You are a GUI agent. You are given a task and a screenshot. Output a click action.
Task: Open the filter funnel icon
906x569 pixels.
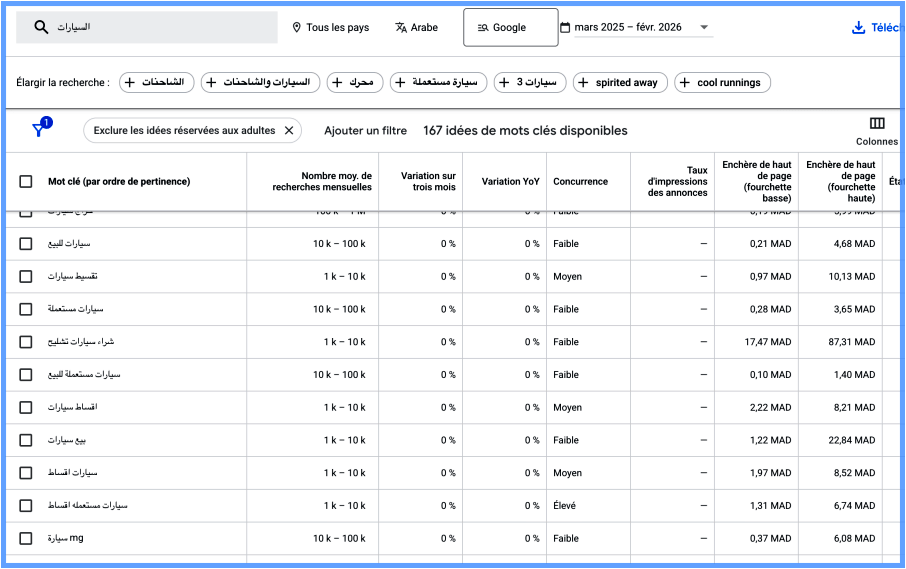(39, 130)
